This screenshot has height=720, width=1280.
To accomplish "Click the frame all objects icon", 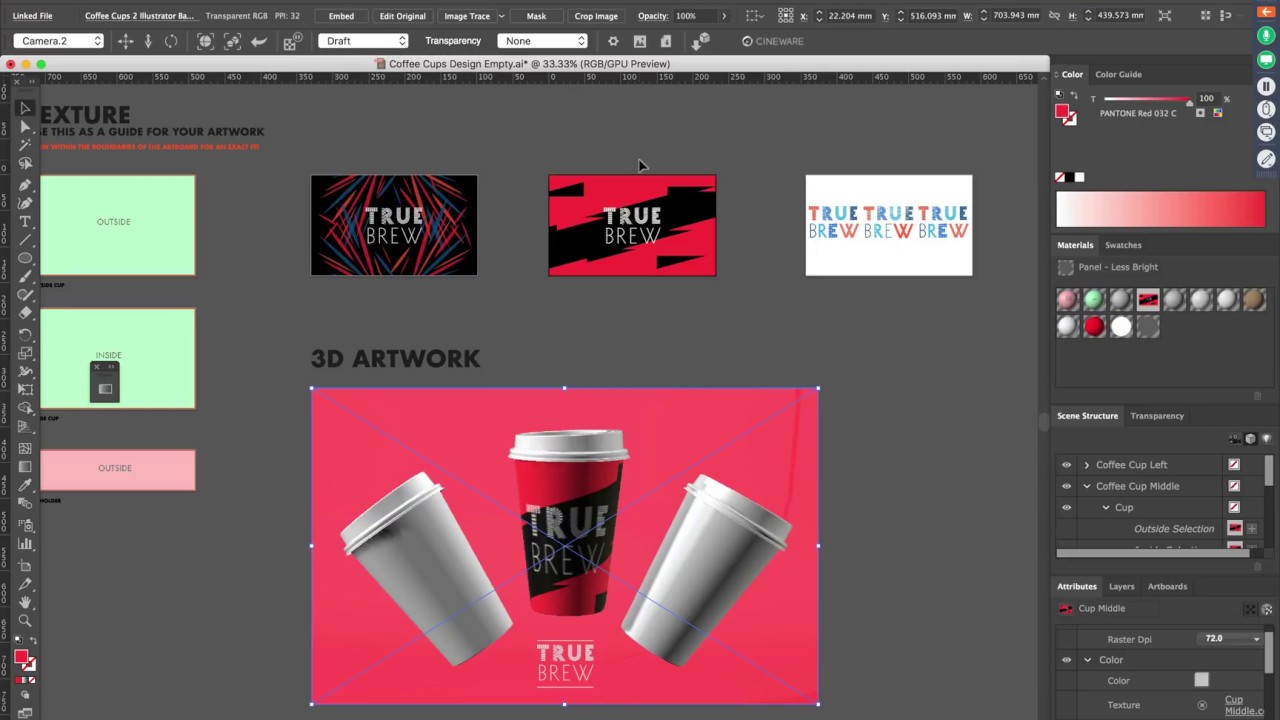I will 205,41.
